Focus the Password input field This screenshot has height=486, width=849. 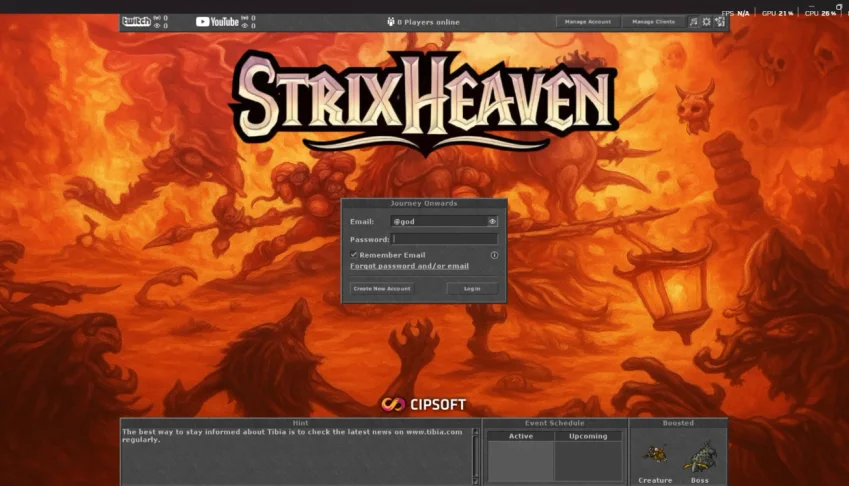click(445, 239)
